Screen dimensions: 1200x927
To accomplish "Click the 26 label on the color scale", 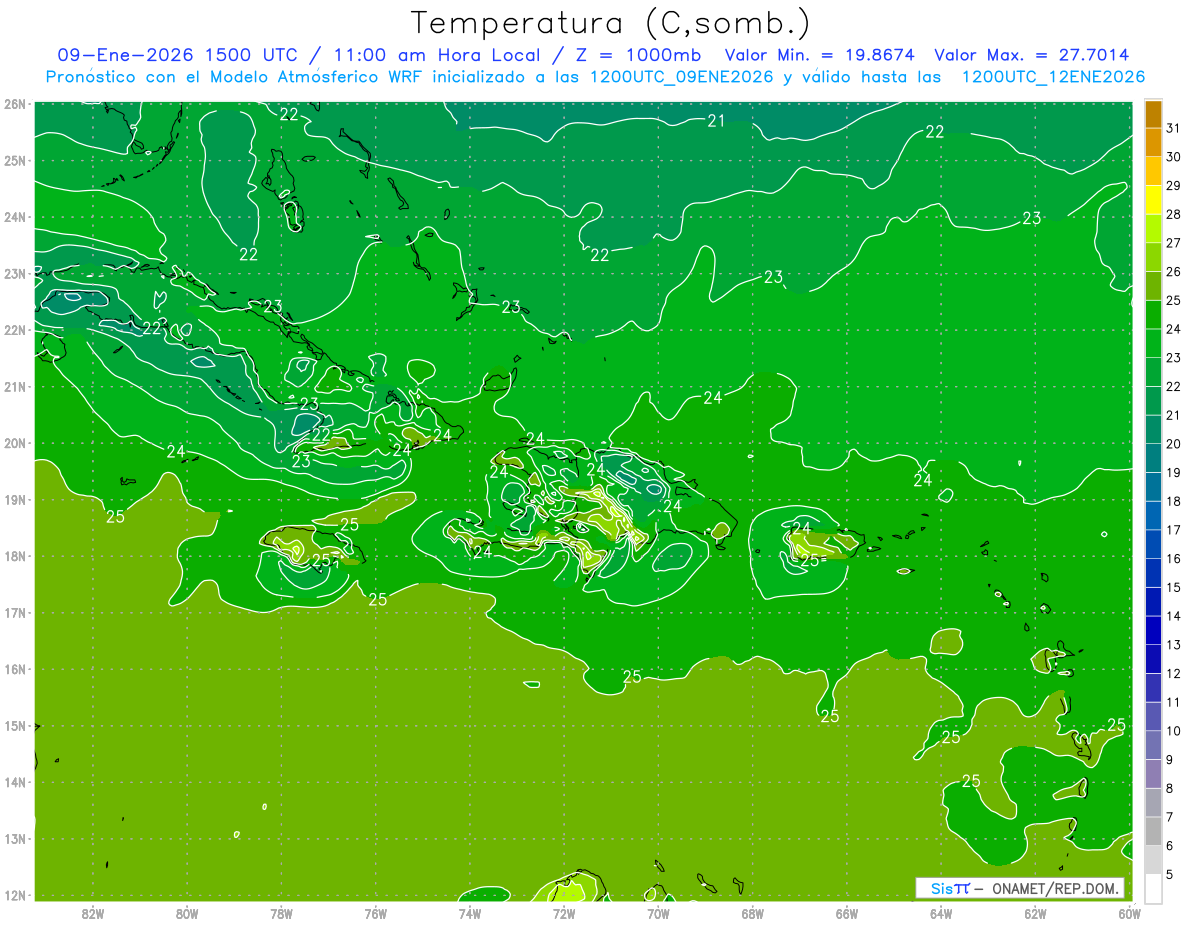I will (x=1174, y=272).
